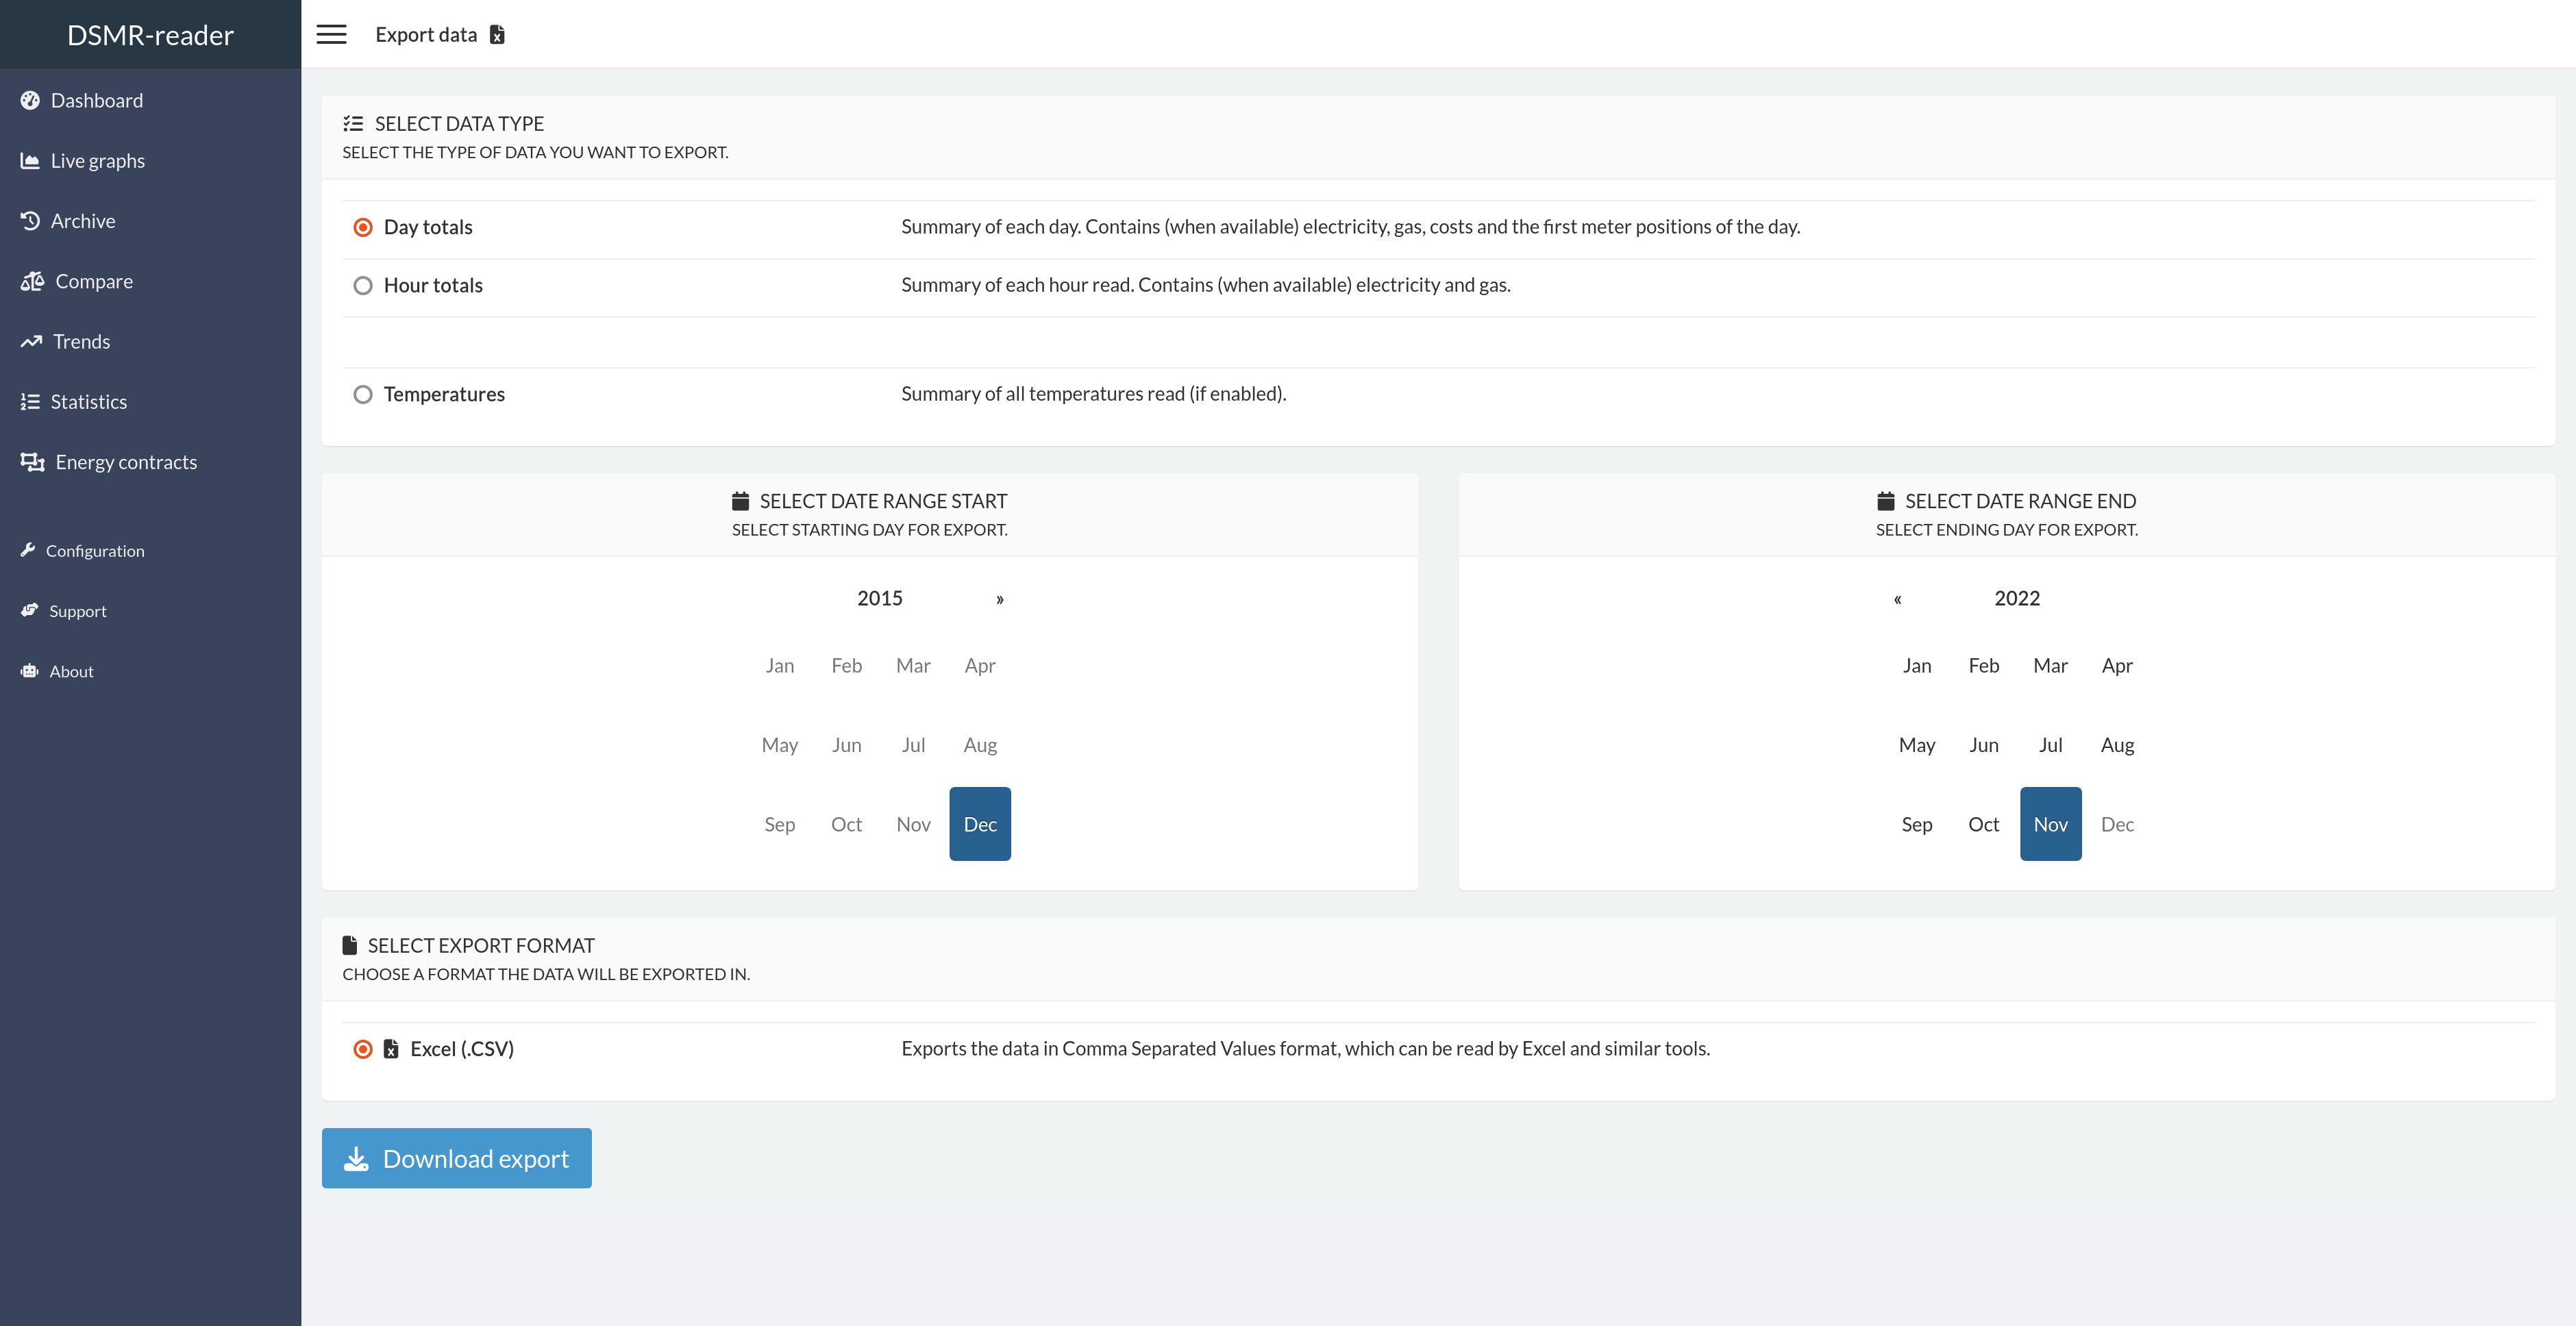Go to next year in start calendar
The height and width of the screenshot is (1326, 2576).
[1000, 599]
